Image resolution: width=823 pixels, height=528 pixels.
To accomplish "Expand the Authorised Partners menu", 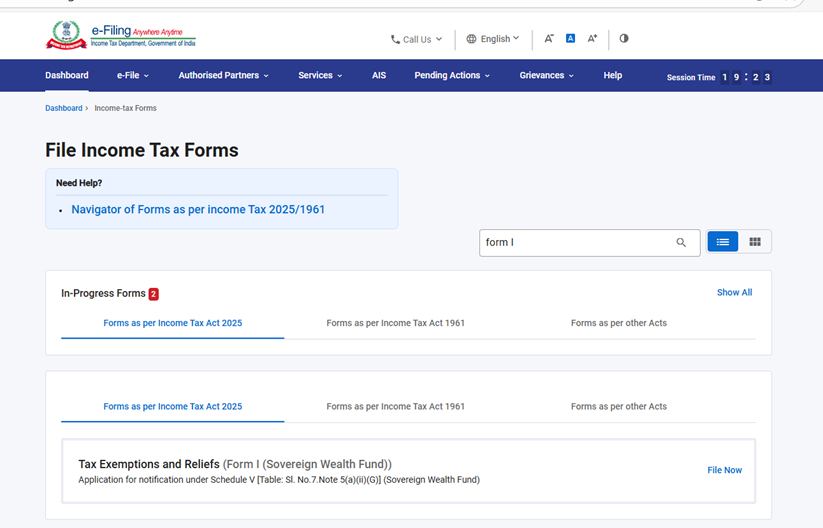I will 223,75.
